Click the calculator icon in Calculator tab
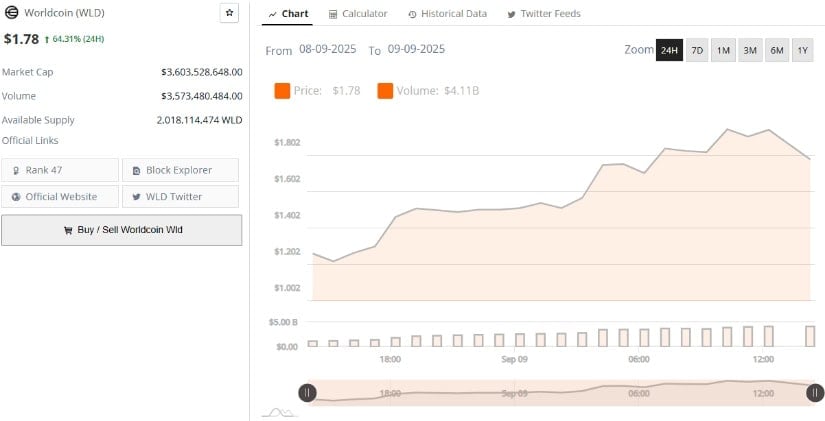The image size is (825, 421). [333, 15]
